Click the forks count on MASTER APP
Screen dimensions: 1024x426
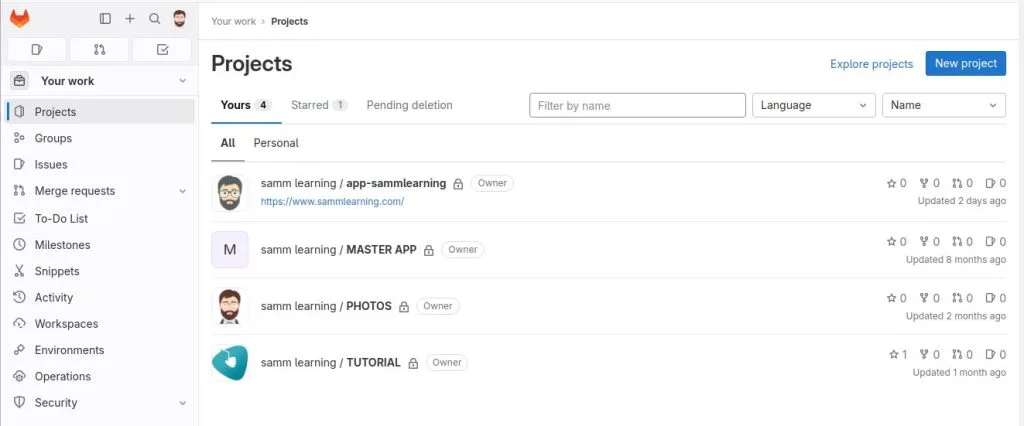pyautogui.click(x=929, y=241)
